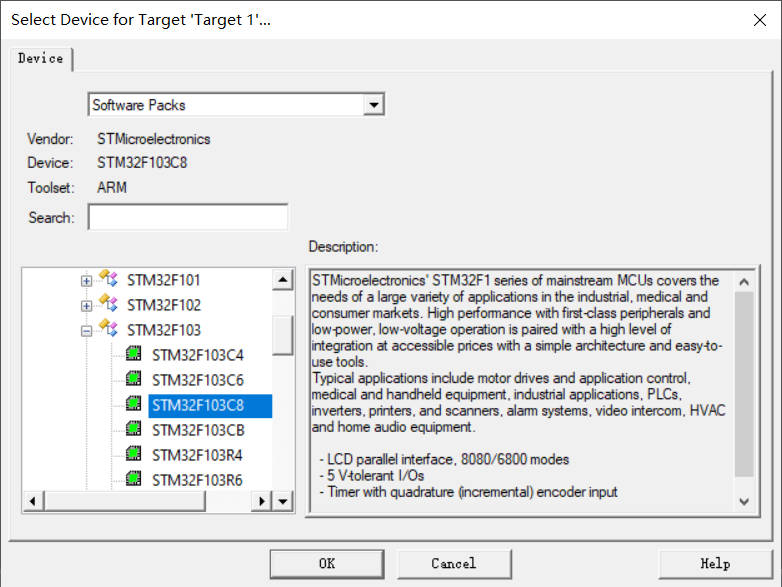The image size is (782, 587).
Task: Select STM32F103 family in tree
Action: 164,330
